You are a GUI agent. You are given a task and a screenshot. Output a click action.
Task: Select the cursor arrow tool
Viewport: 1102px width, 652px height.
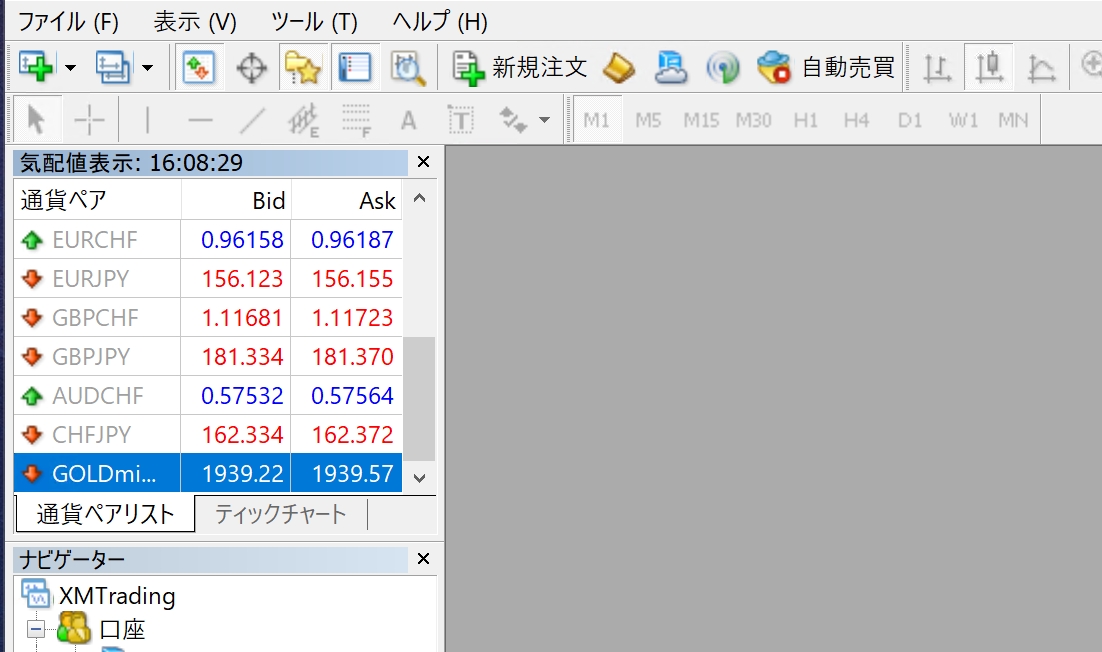click(37, 120)
